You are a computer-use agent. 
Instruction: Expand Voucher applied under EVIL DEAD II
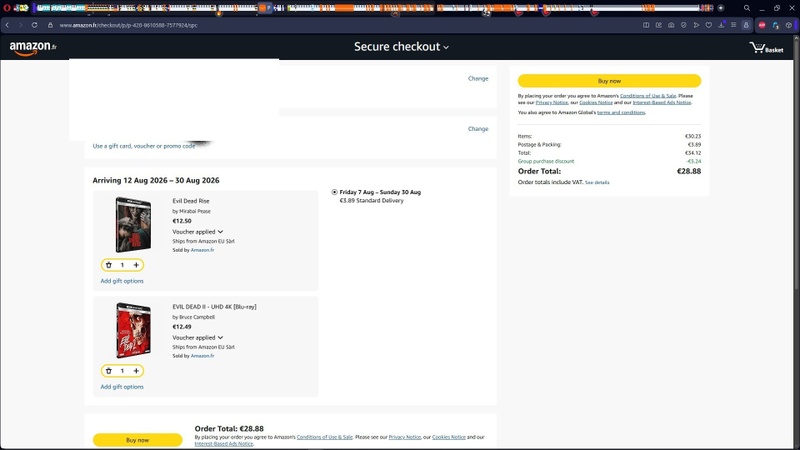[x=197, y=338]
